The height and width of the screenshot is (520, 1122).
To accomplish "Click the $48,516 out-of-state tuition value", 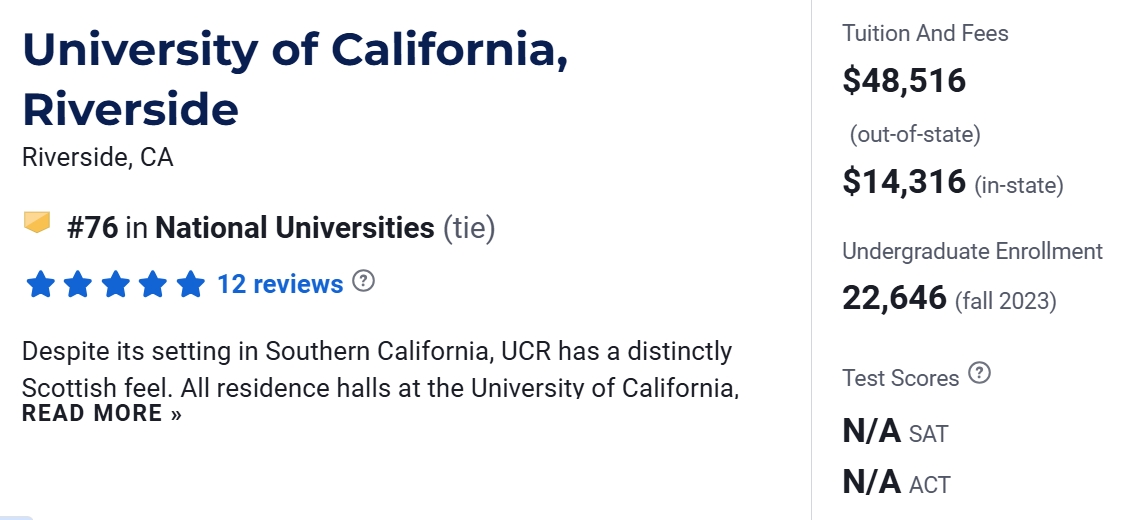I will (904, 81).
